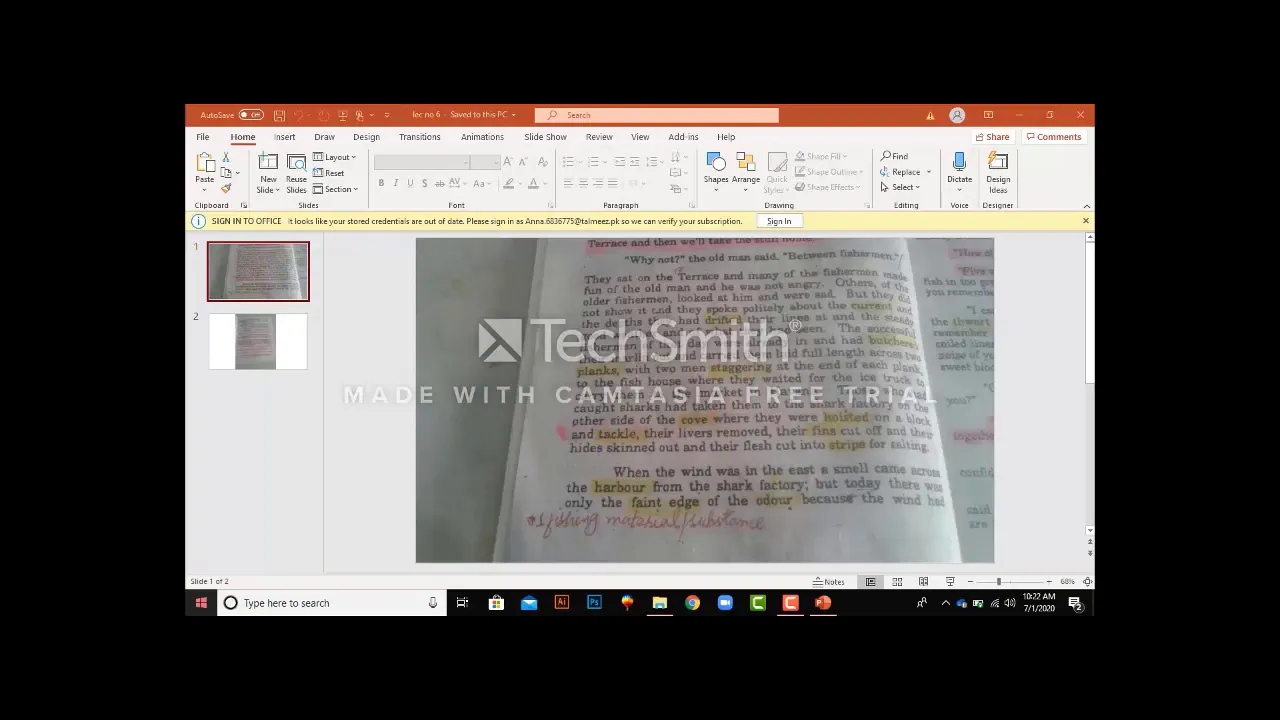
Task: Select the Format Painter brush
Action: pos(226,188)
